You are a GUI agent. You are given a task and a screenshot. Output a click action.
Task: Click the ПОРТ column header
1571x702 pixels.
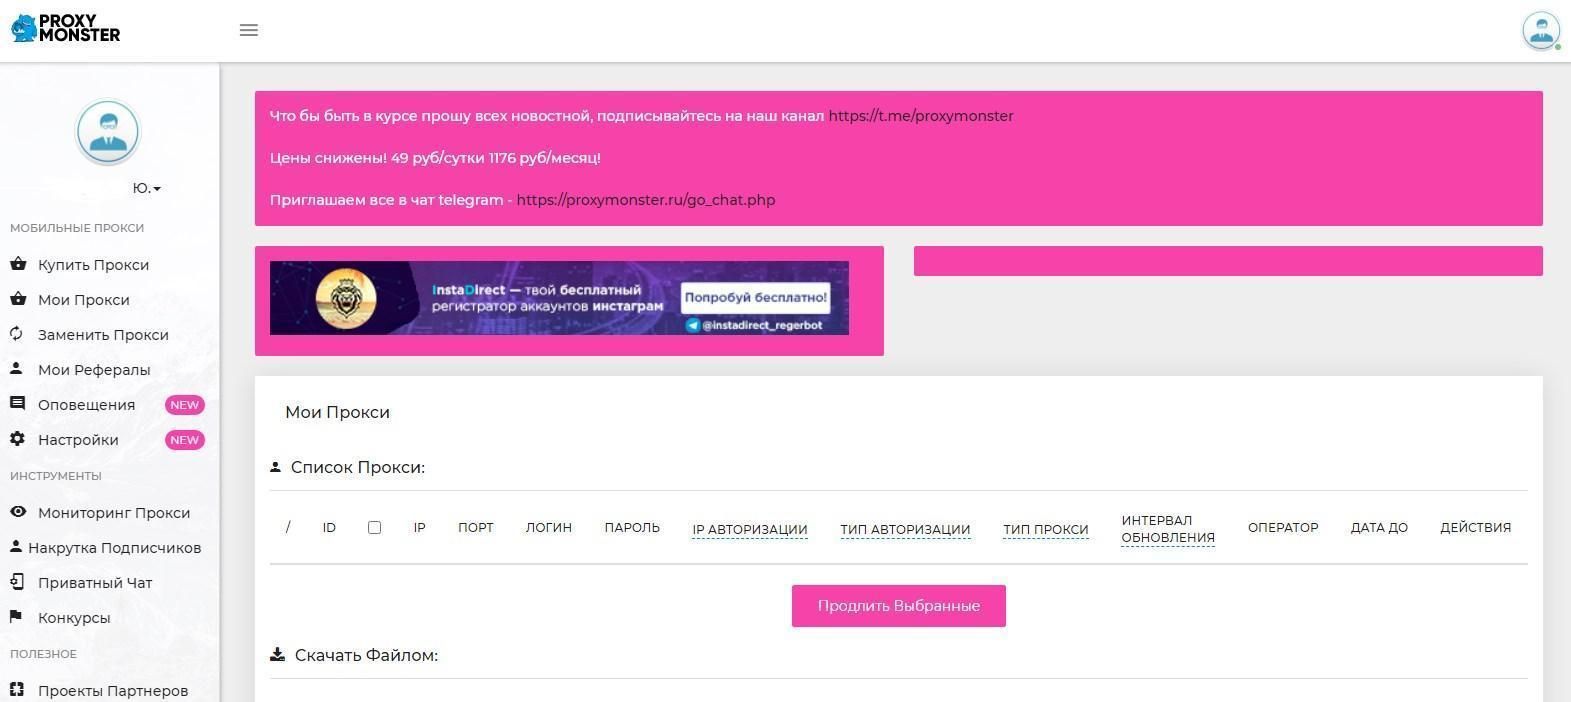tap(476, 527)
